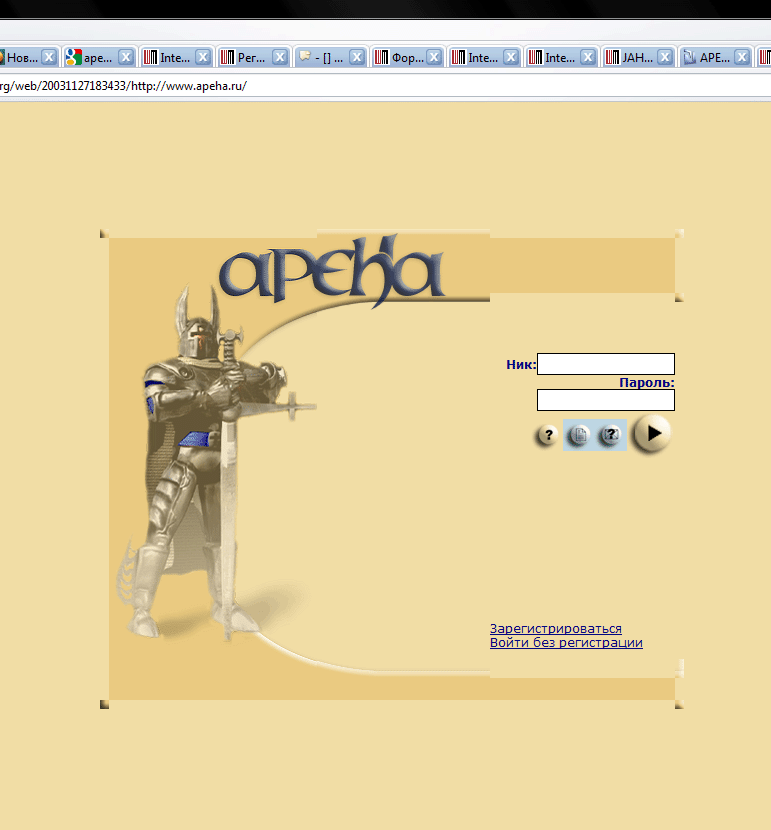
Task: Switch to the Фор... tab
Action: click(407, 58)
